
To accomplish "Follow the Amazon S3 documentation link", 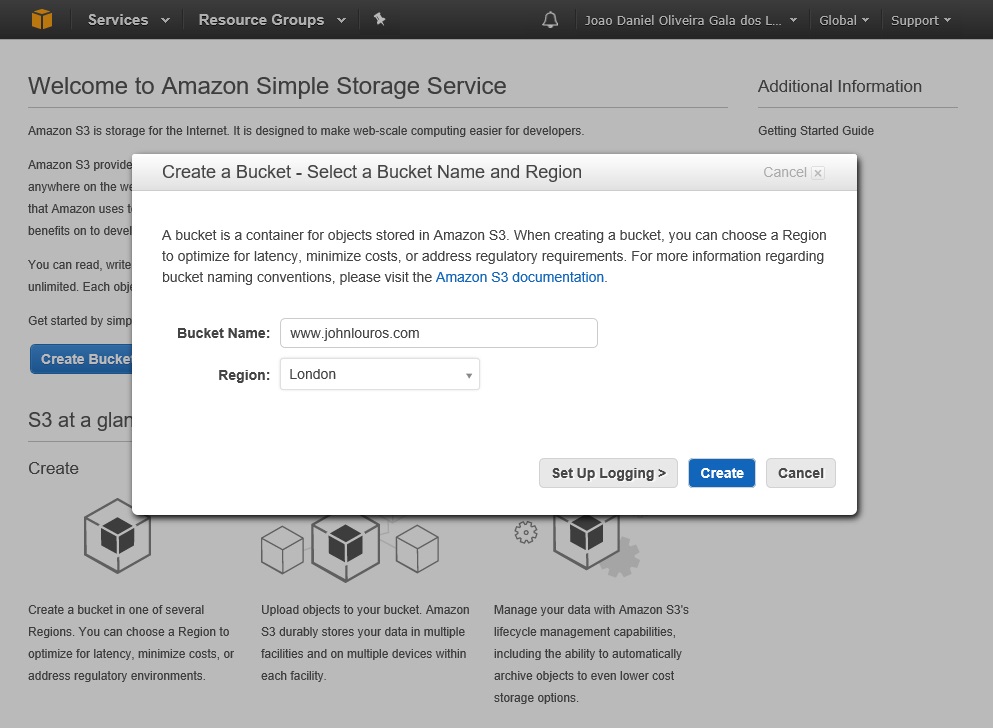I will [519, 277].
